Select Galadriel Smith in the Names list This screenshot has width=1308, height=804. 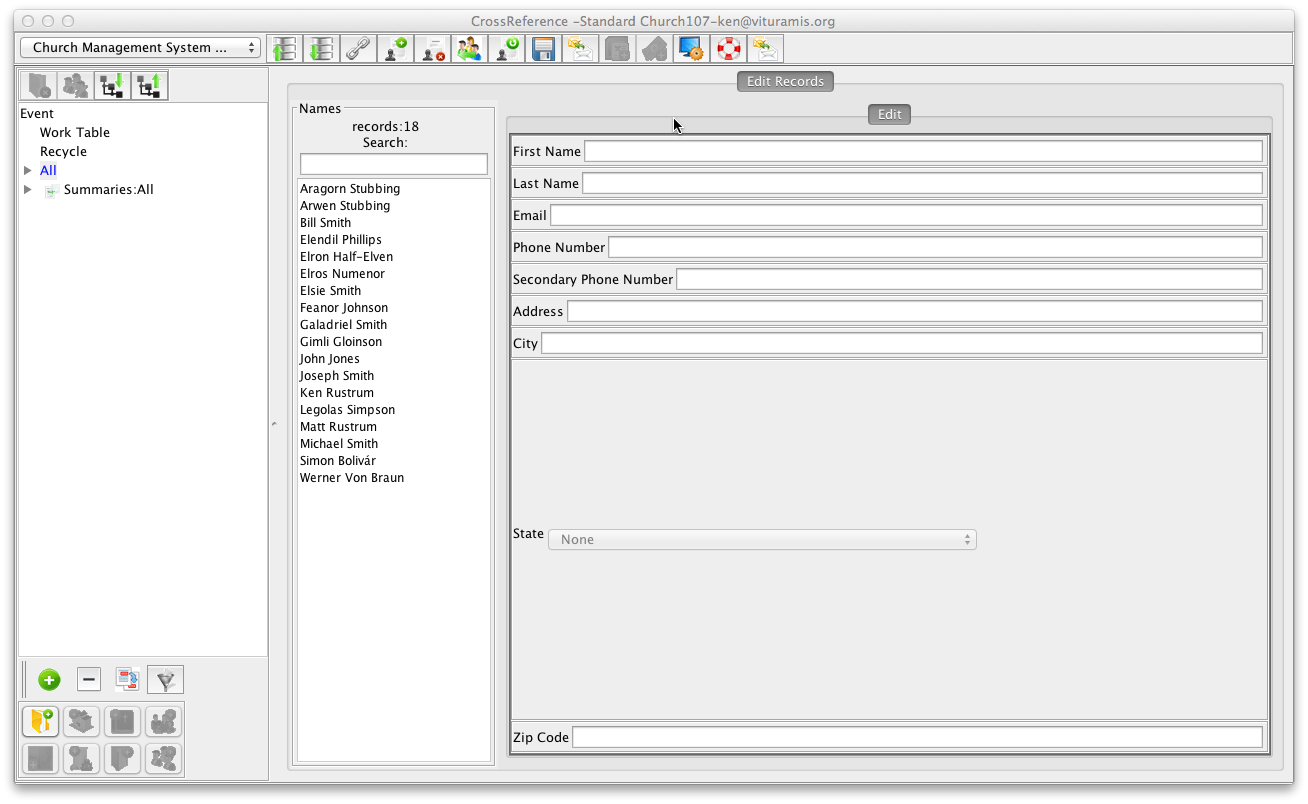343,324
